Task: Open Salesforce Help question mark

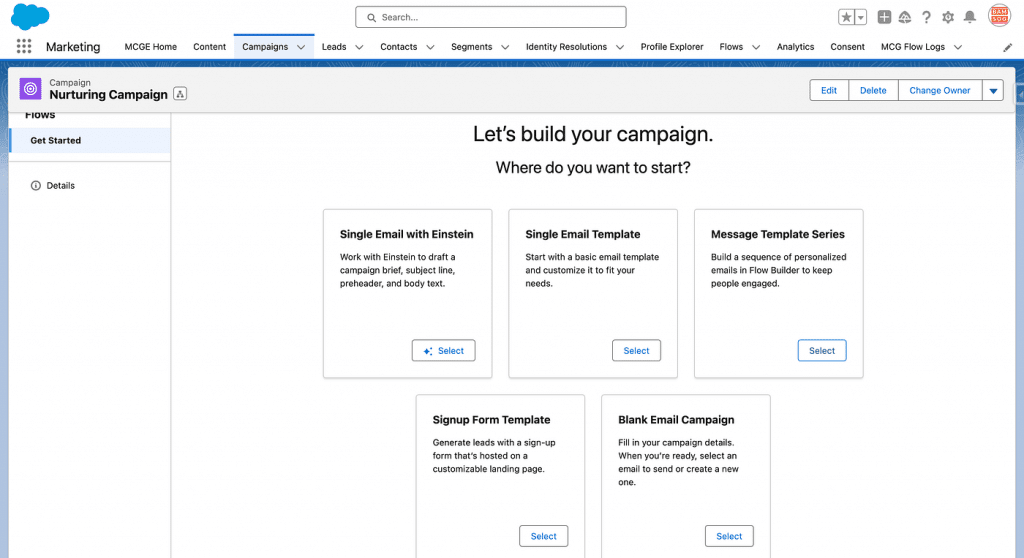Action: click(926, 17)
